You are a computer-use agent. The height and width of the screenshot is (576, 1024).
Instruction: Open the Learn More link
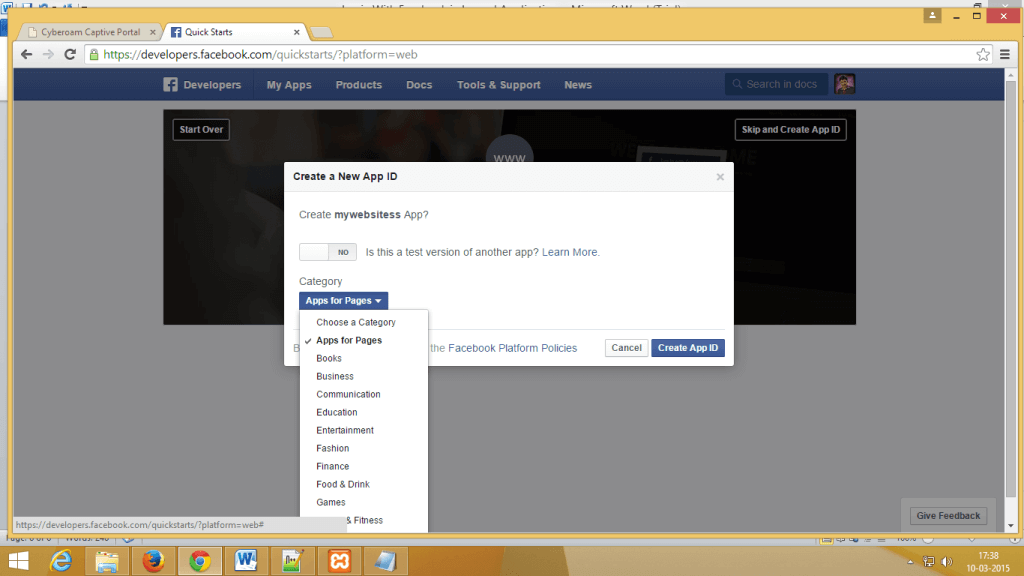pos(569,252)
